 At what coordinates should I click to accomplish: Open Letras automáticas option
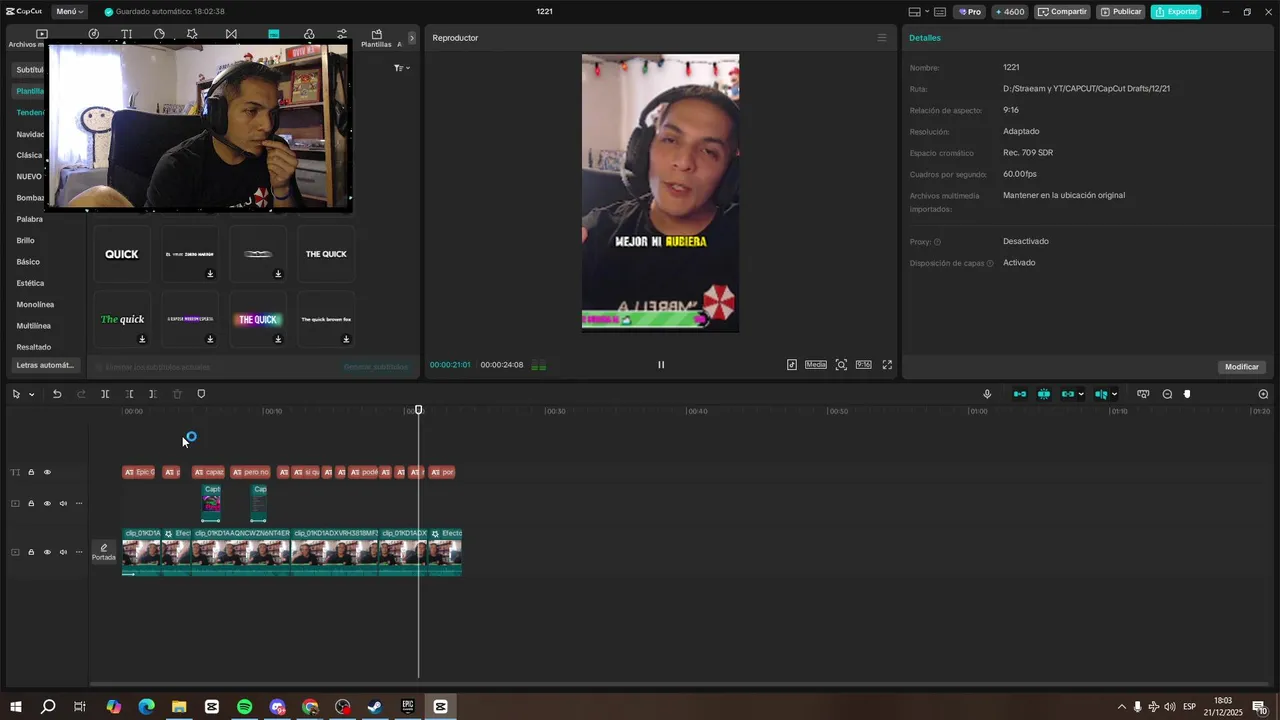[x=44, y=365]
